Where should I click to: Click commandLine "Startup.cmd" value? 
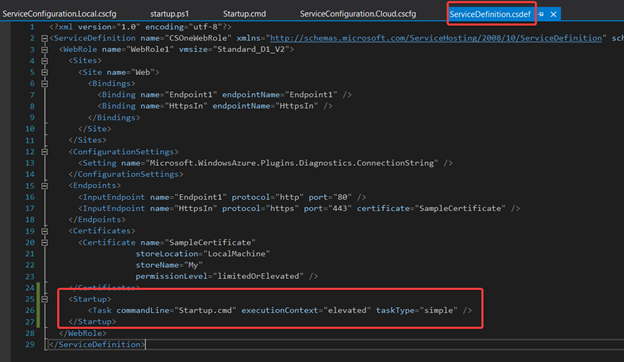pos(205,310)
